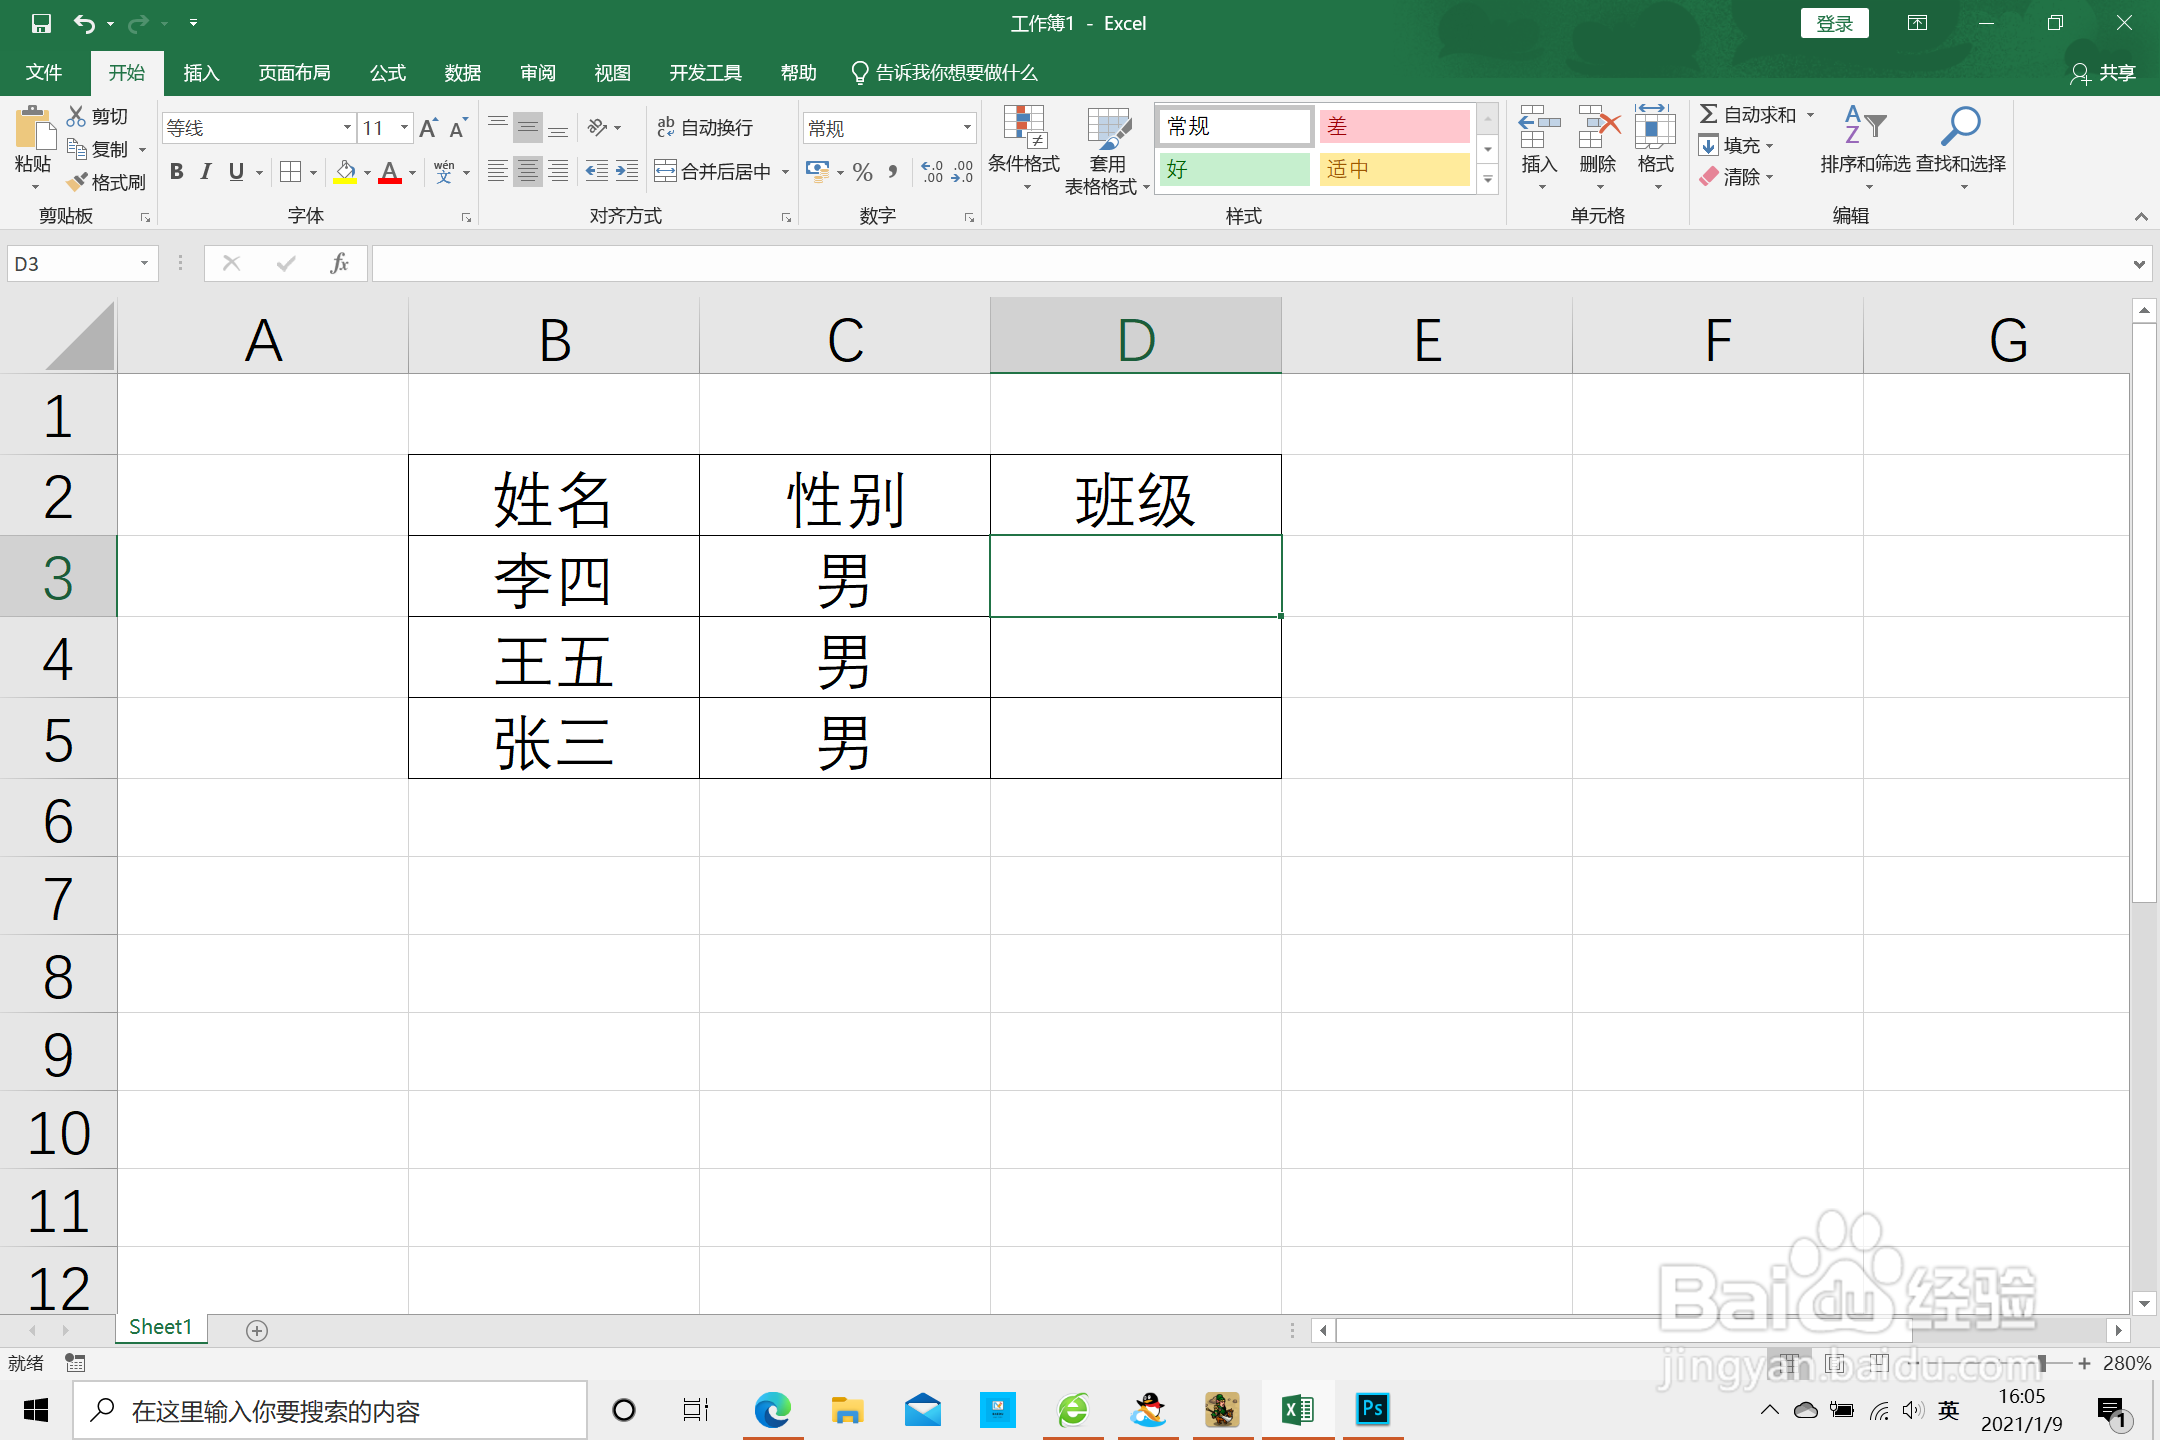This screenshot has height=1440, width=2160.
Task: Toggle center alignment
Action: coord(528,171)
